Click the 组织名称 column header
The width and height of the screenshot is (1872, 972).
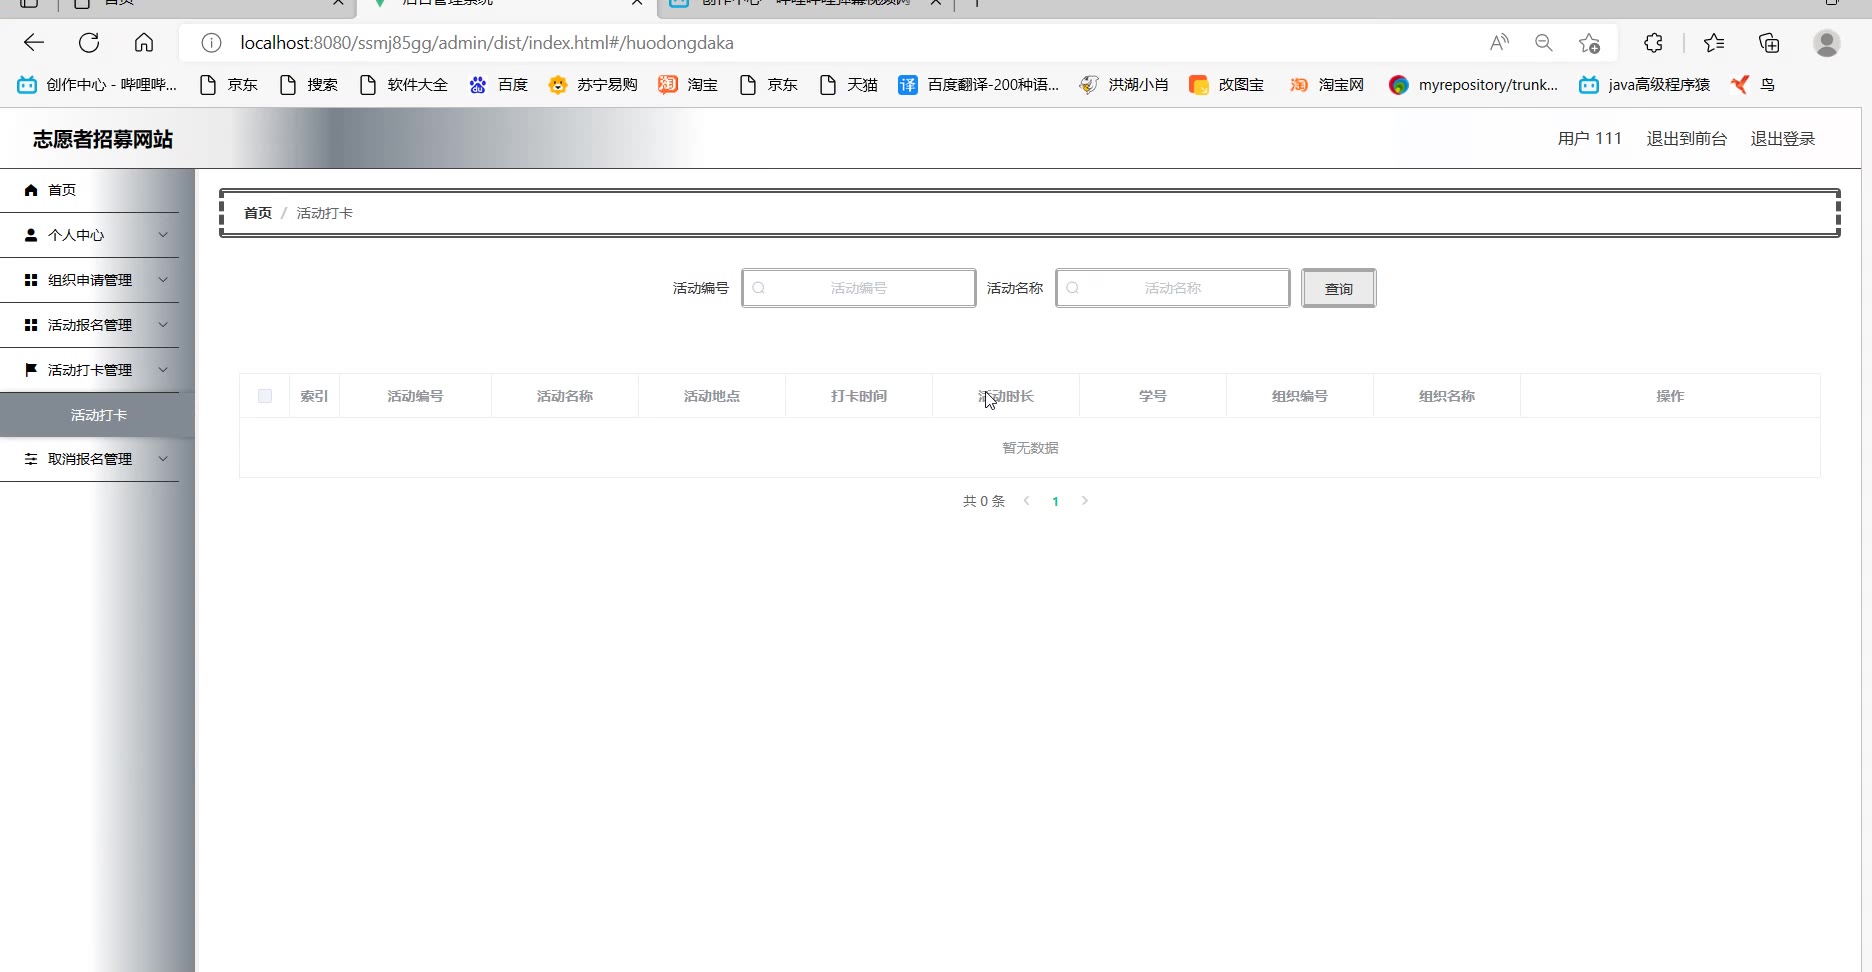(1447, 396)
